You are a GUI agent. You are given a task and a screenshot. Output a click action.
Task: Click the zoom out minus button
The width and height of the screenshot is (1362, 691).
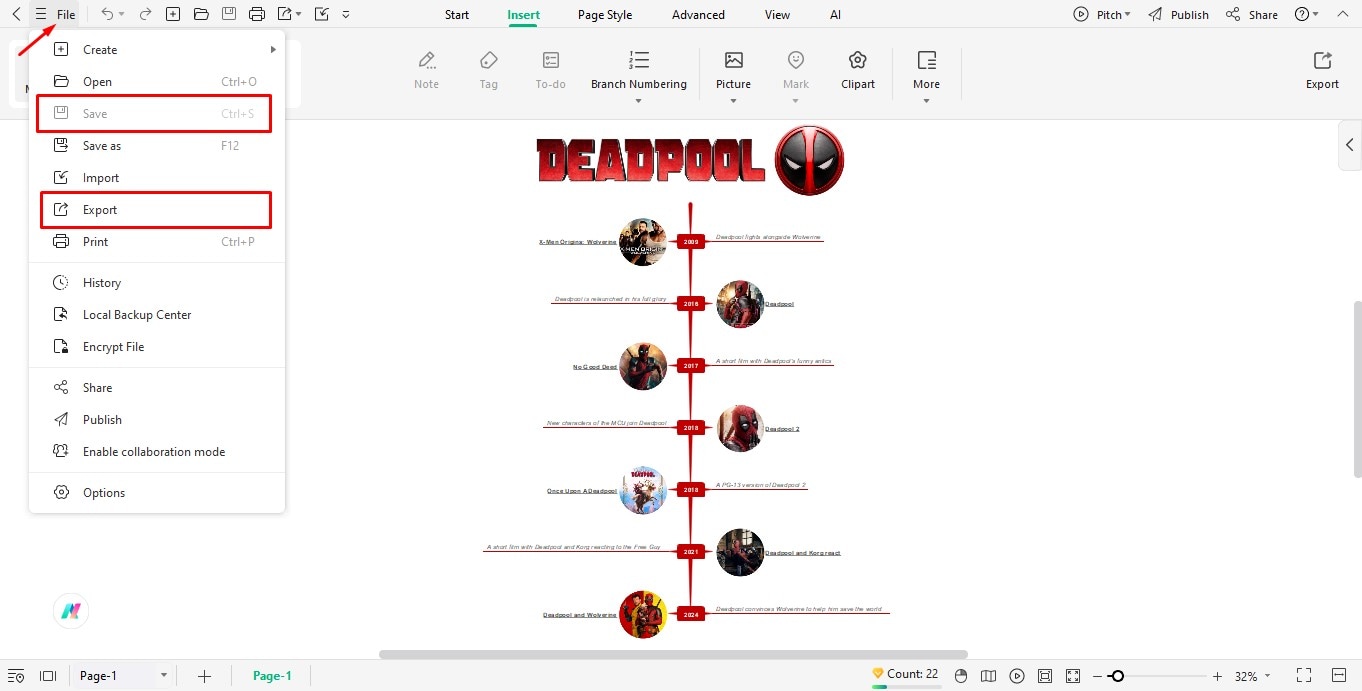[1097, 676]
